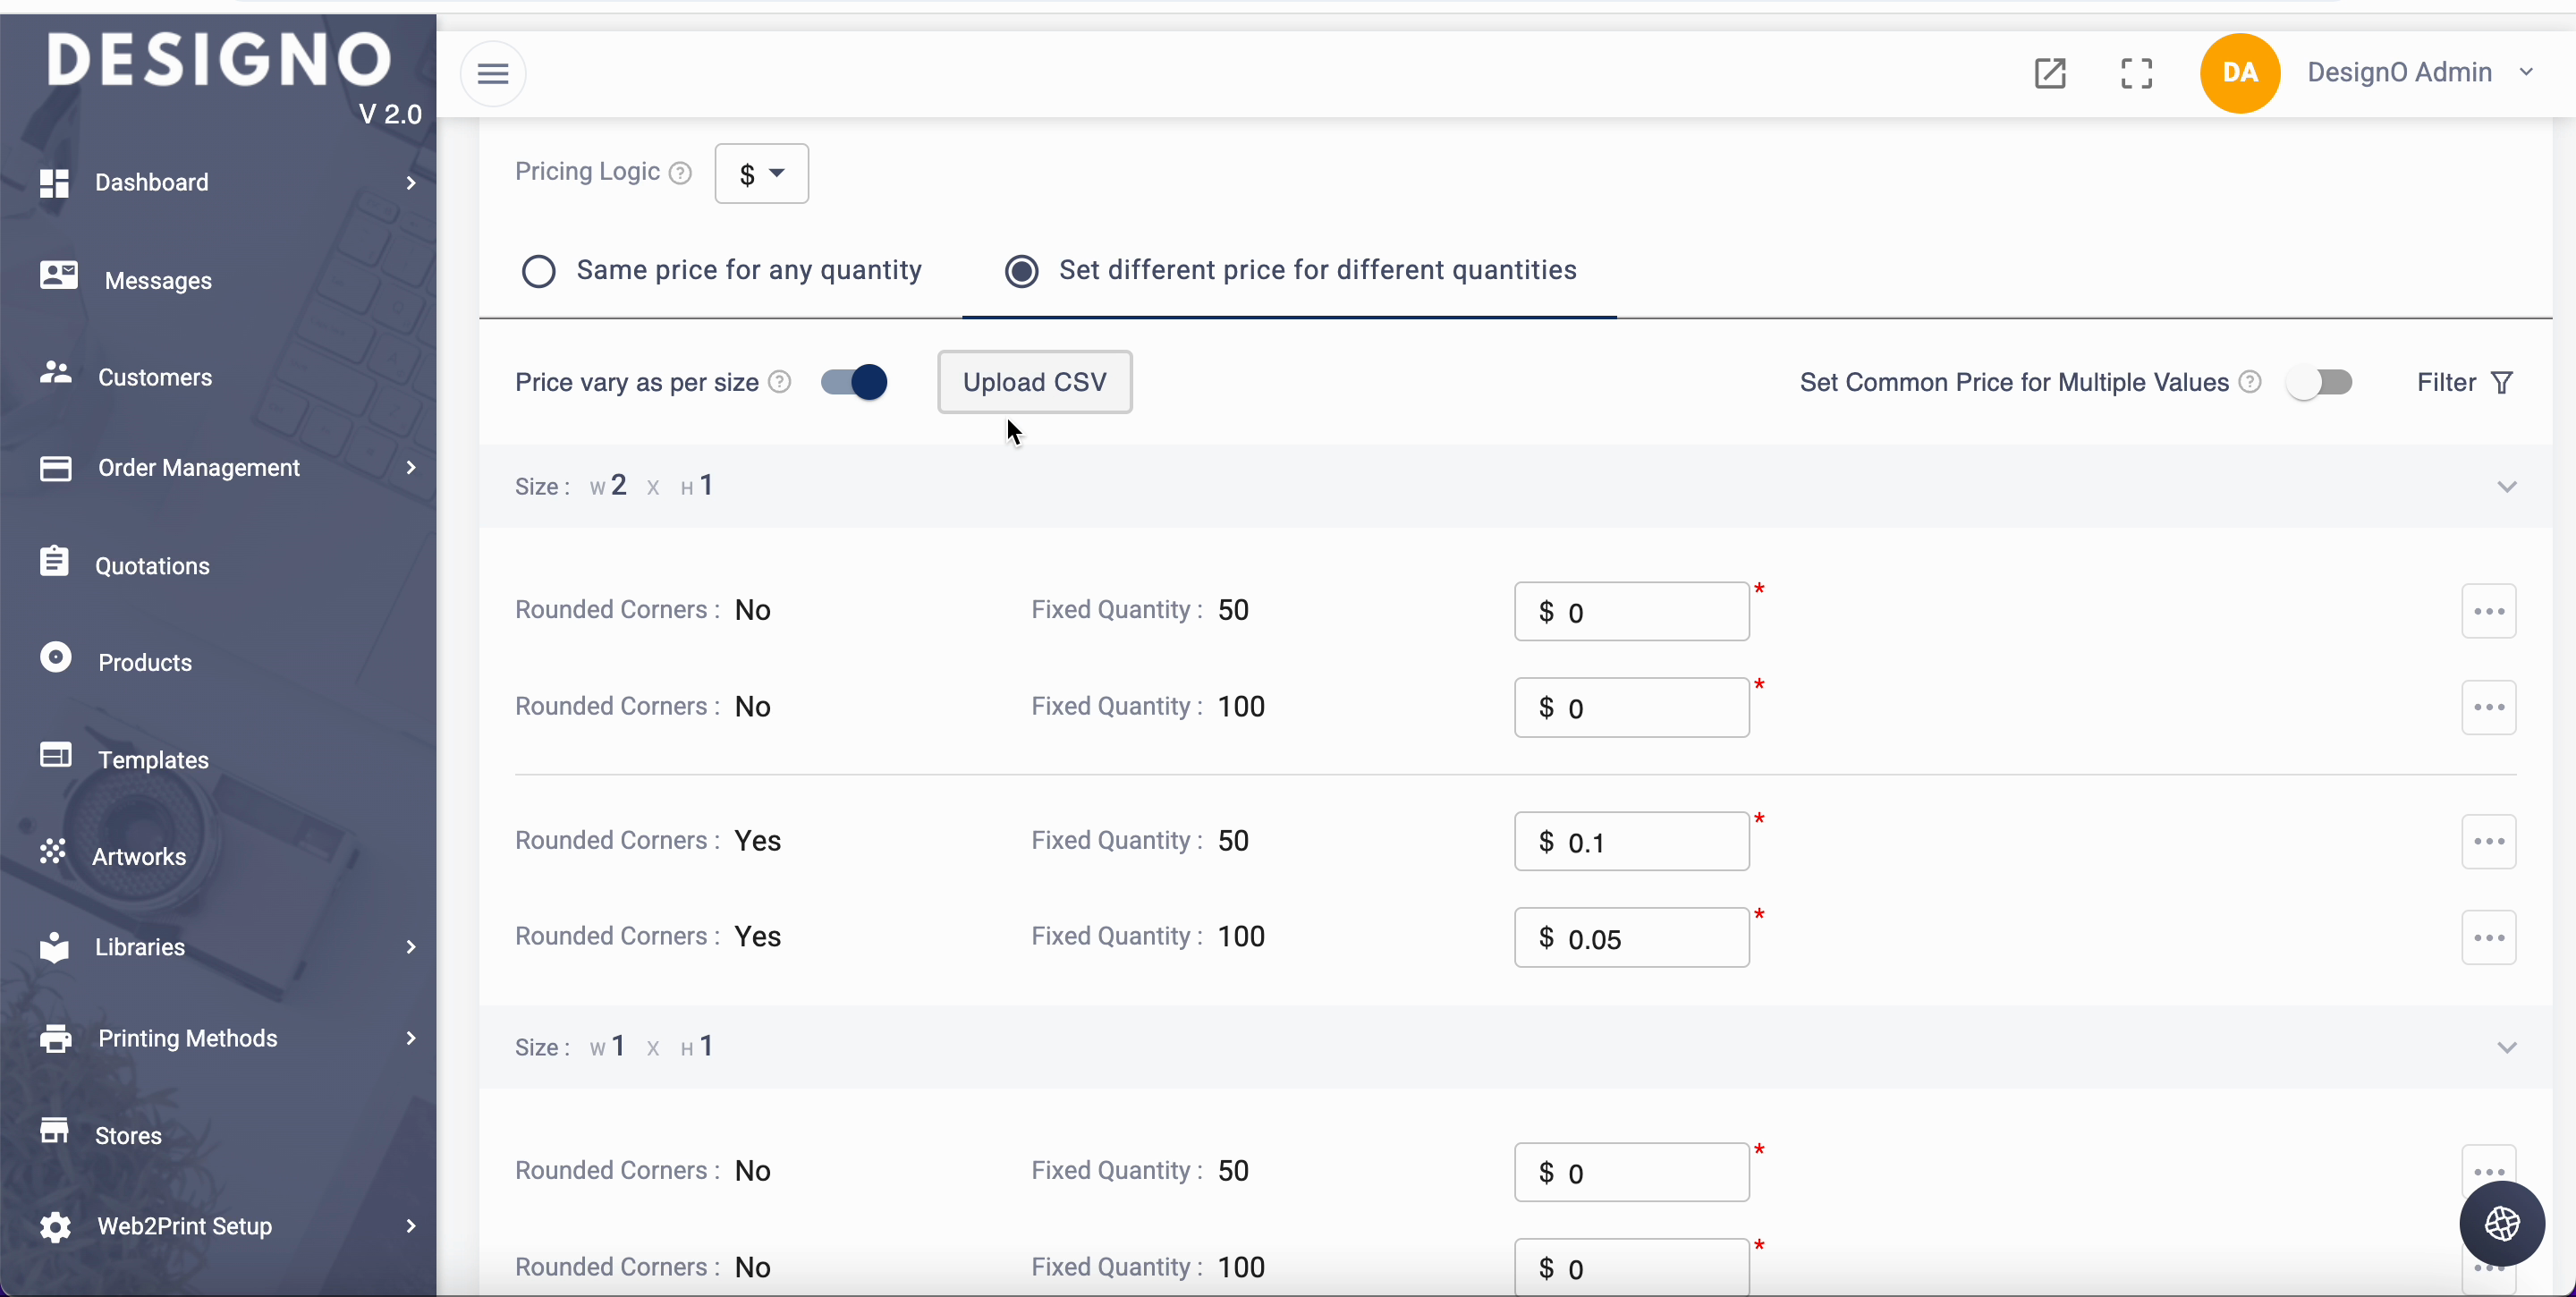The image size is (2576, 1297).
Task: Enable Set Common Price for Multiple Values
Action: 2319,382
